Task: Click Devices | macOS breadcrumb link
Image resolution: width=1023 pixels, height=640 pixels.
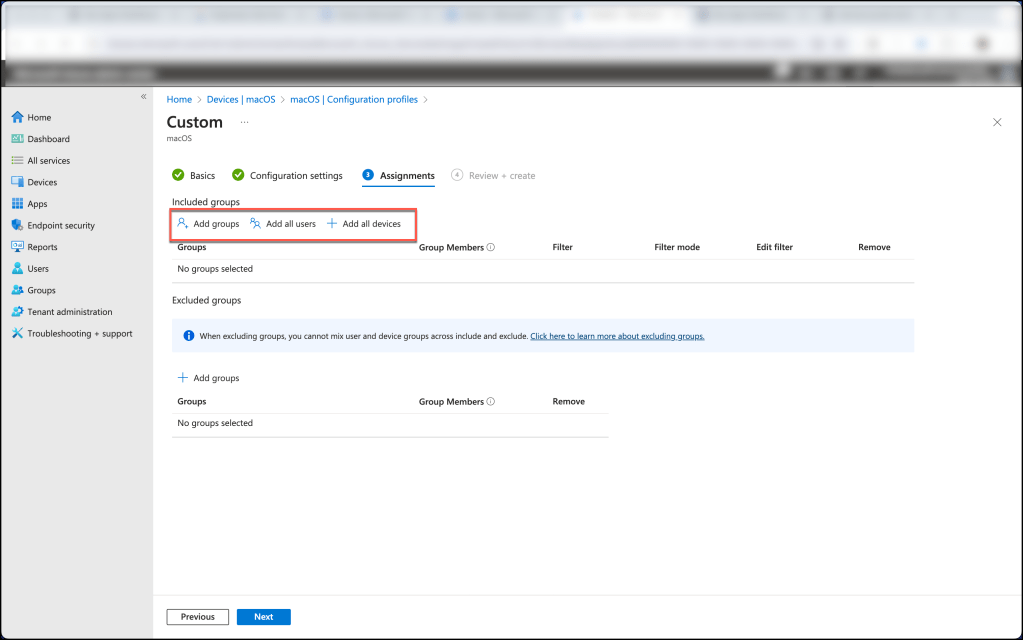Action: 240,100
